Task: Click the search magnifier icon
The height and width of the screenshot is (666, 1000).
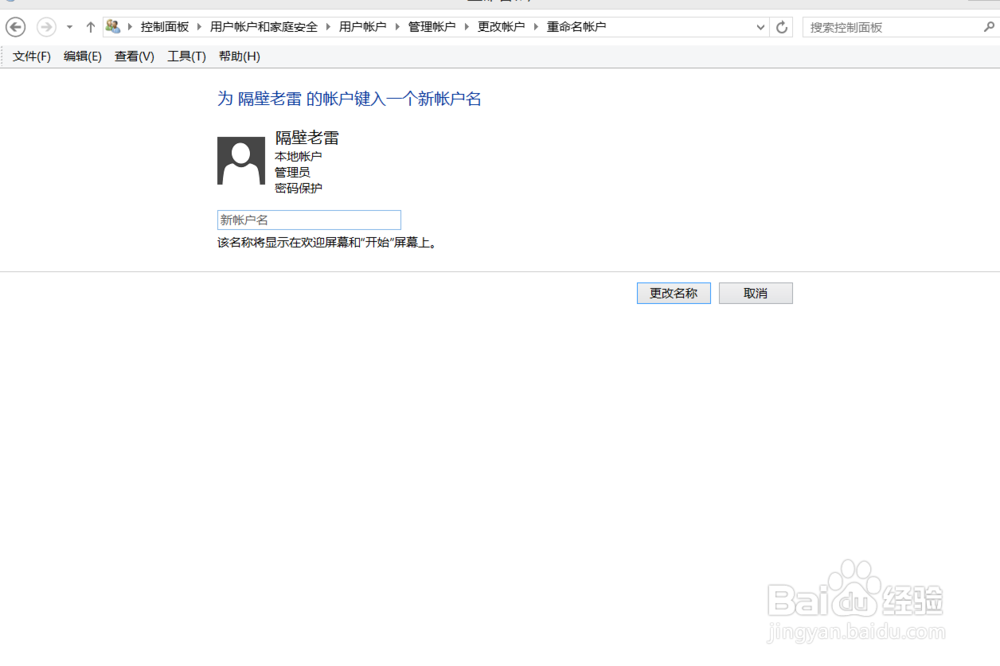Action: pos(988,26)
